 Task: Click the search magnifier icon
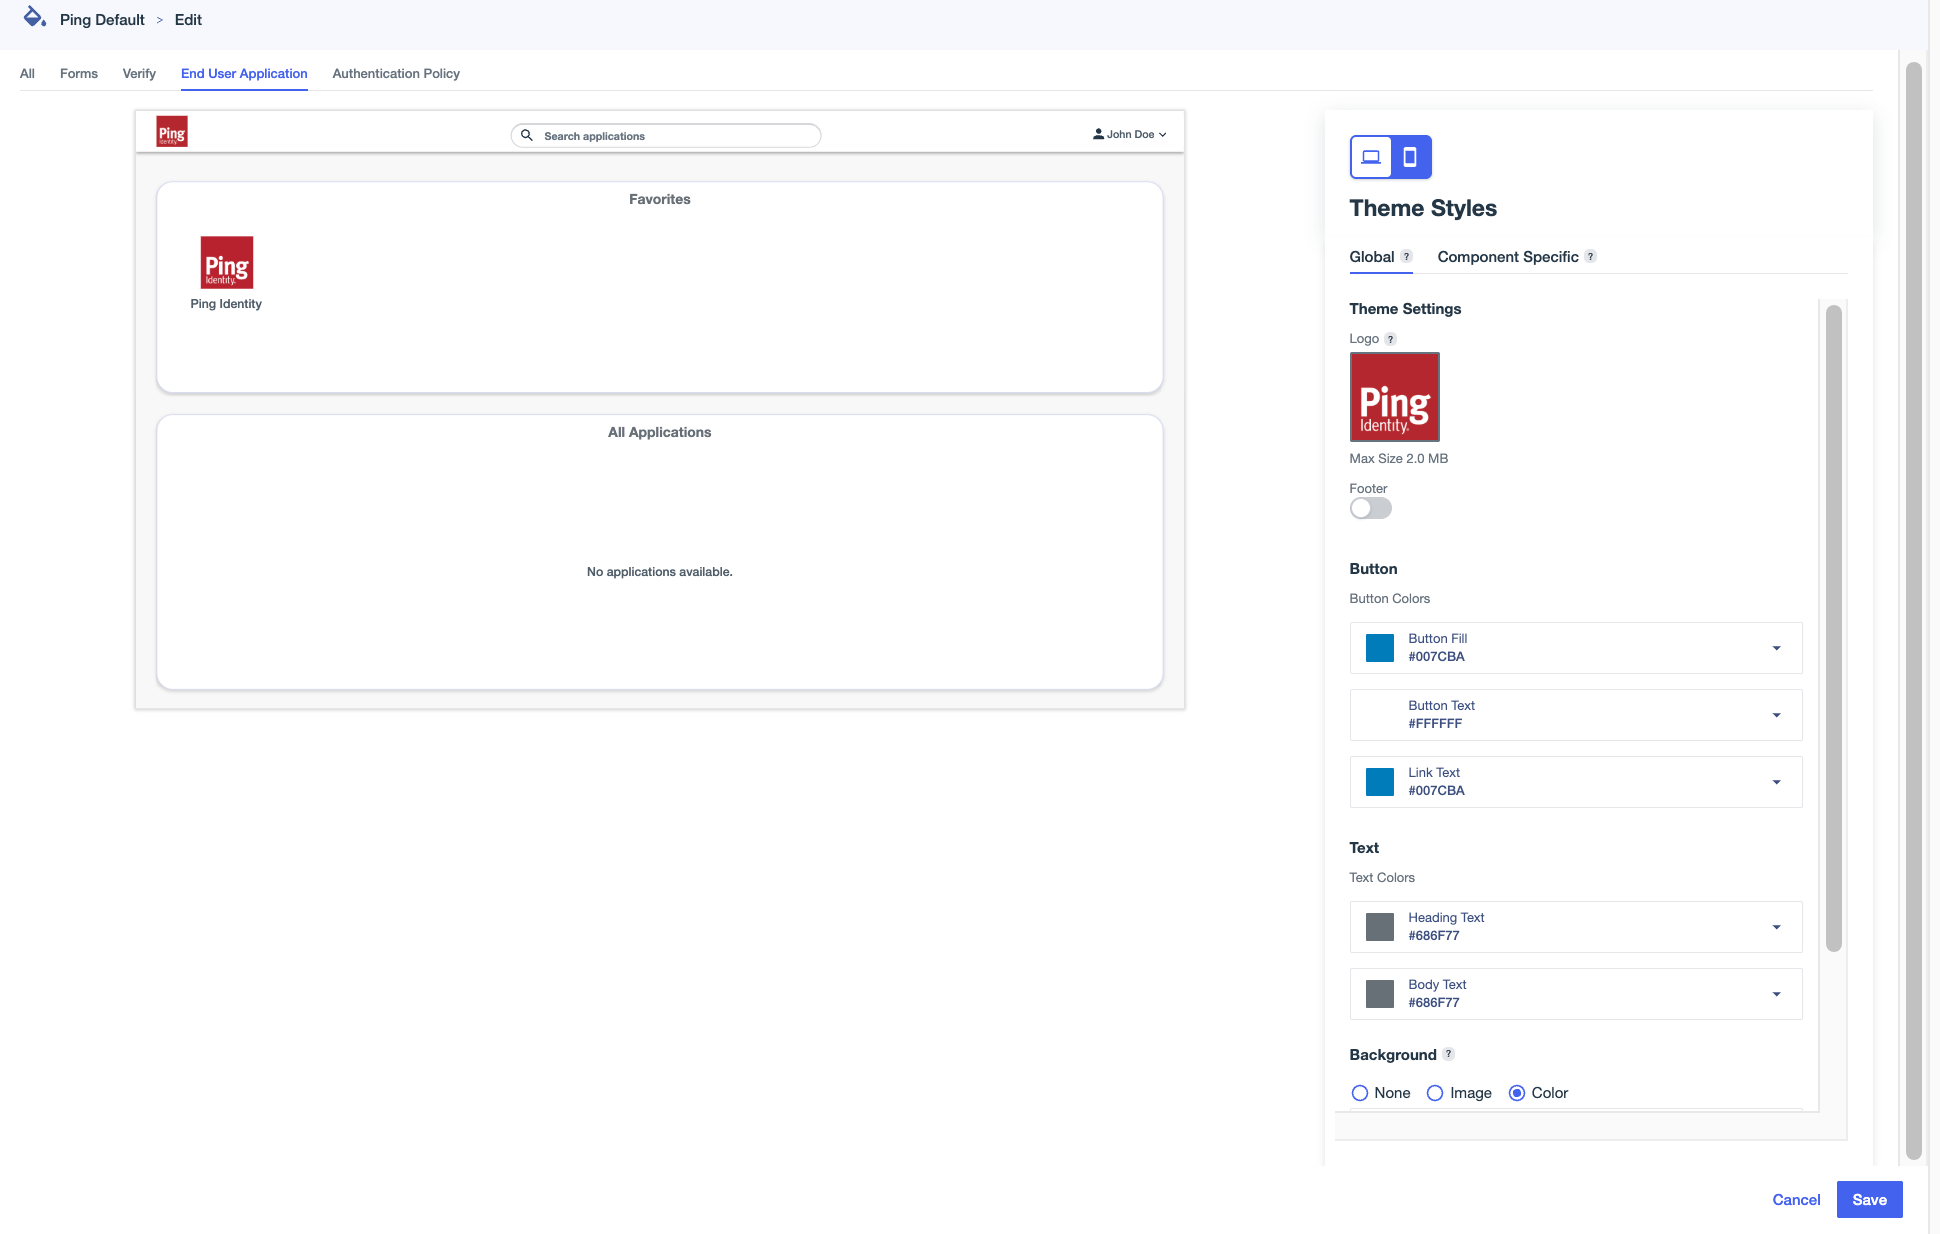click(x=527, y=135)
